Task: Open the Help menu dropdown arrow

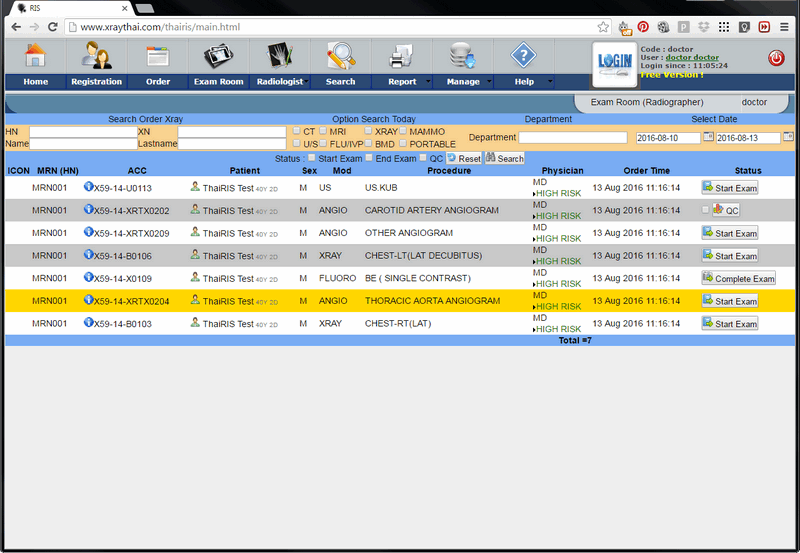Action: (550, 82)
